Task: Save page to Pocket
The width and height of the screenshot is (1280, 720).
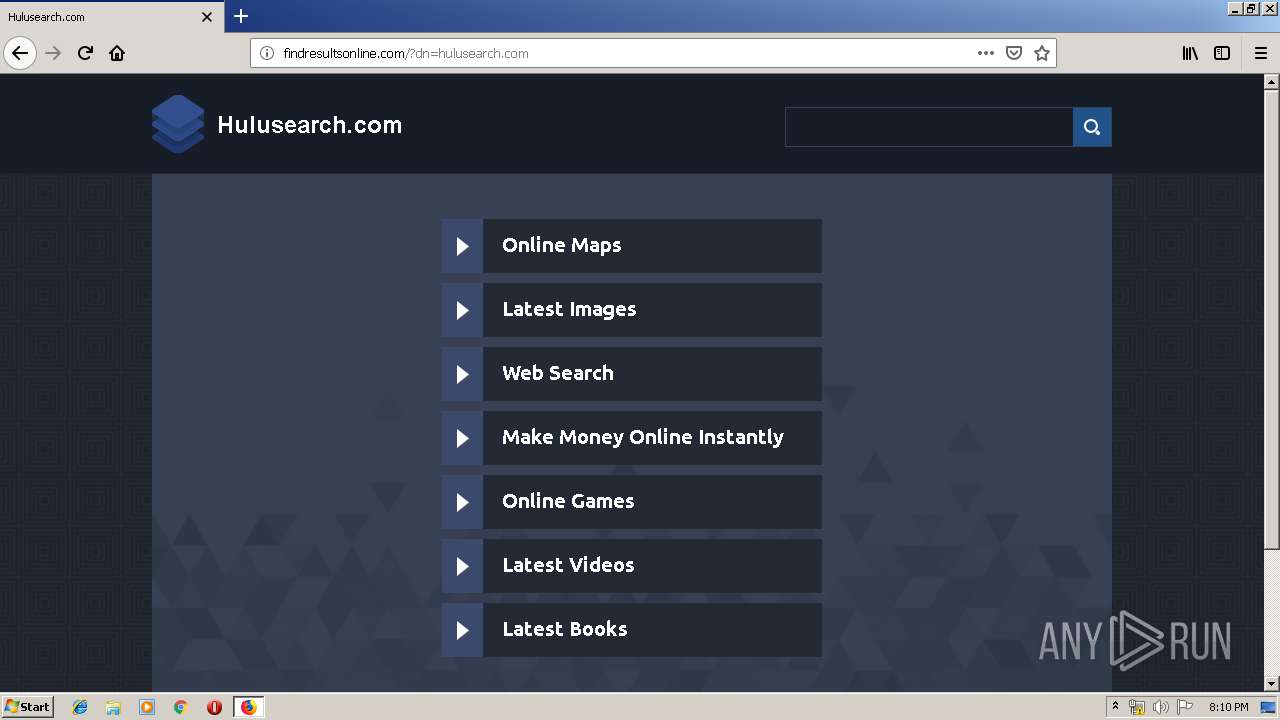Action: click(1014, 53)
